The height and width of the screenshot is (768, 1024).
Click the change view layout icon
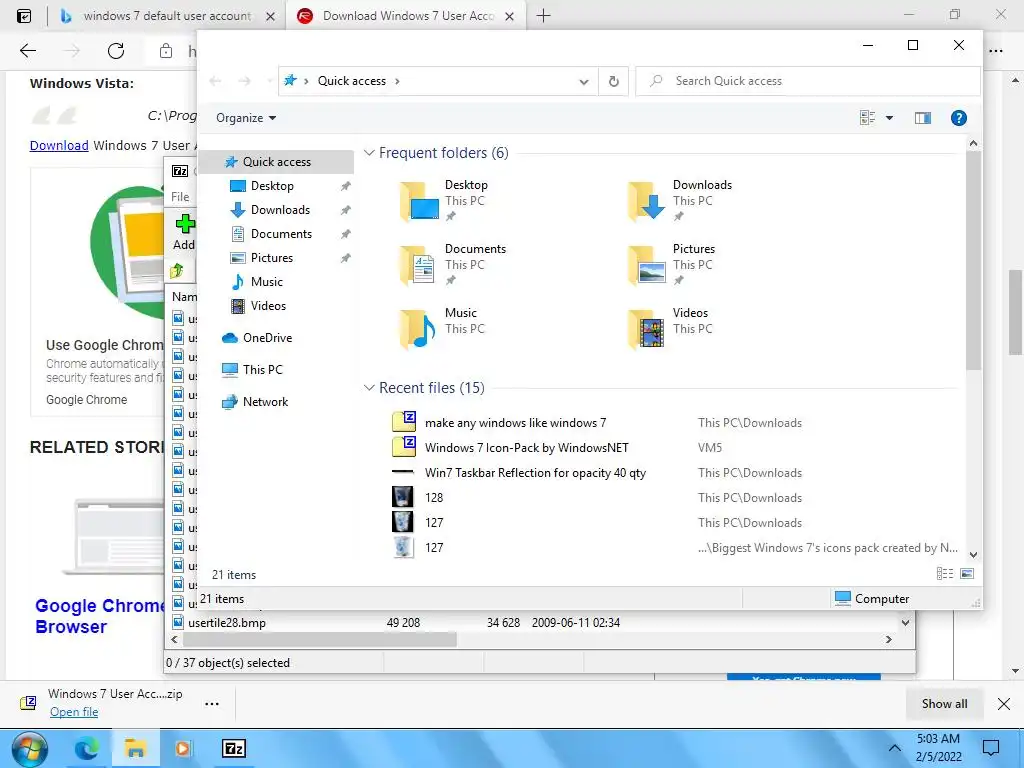(867, 118)
